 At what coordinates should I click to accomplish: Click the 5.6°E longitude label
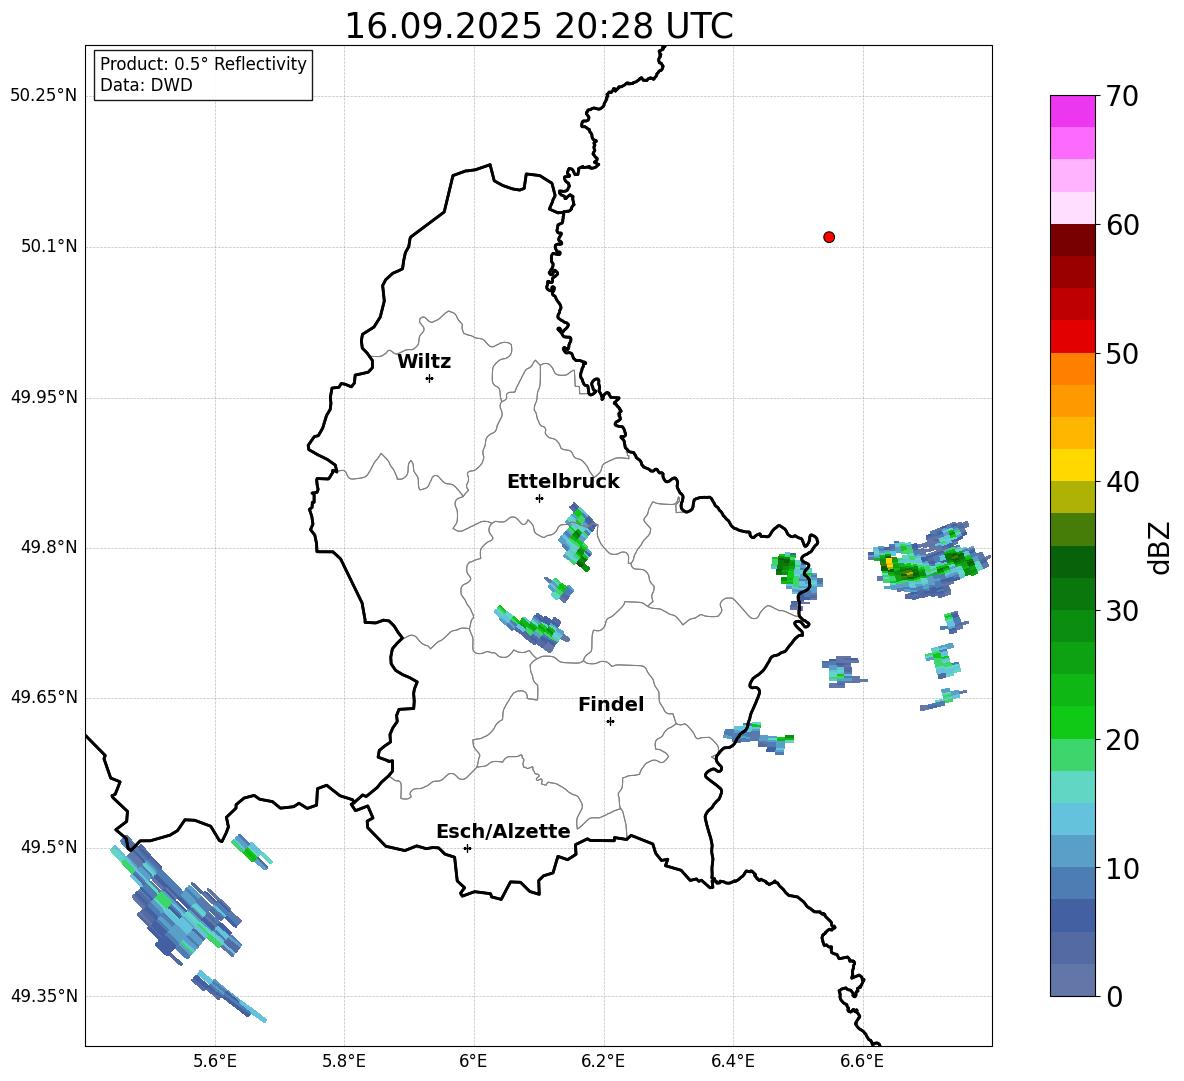click(x=215, y=1061)
